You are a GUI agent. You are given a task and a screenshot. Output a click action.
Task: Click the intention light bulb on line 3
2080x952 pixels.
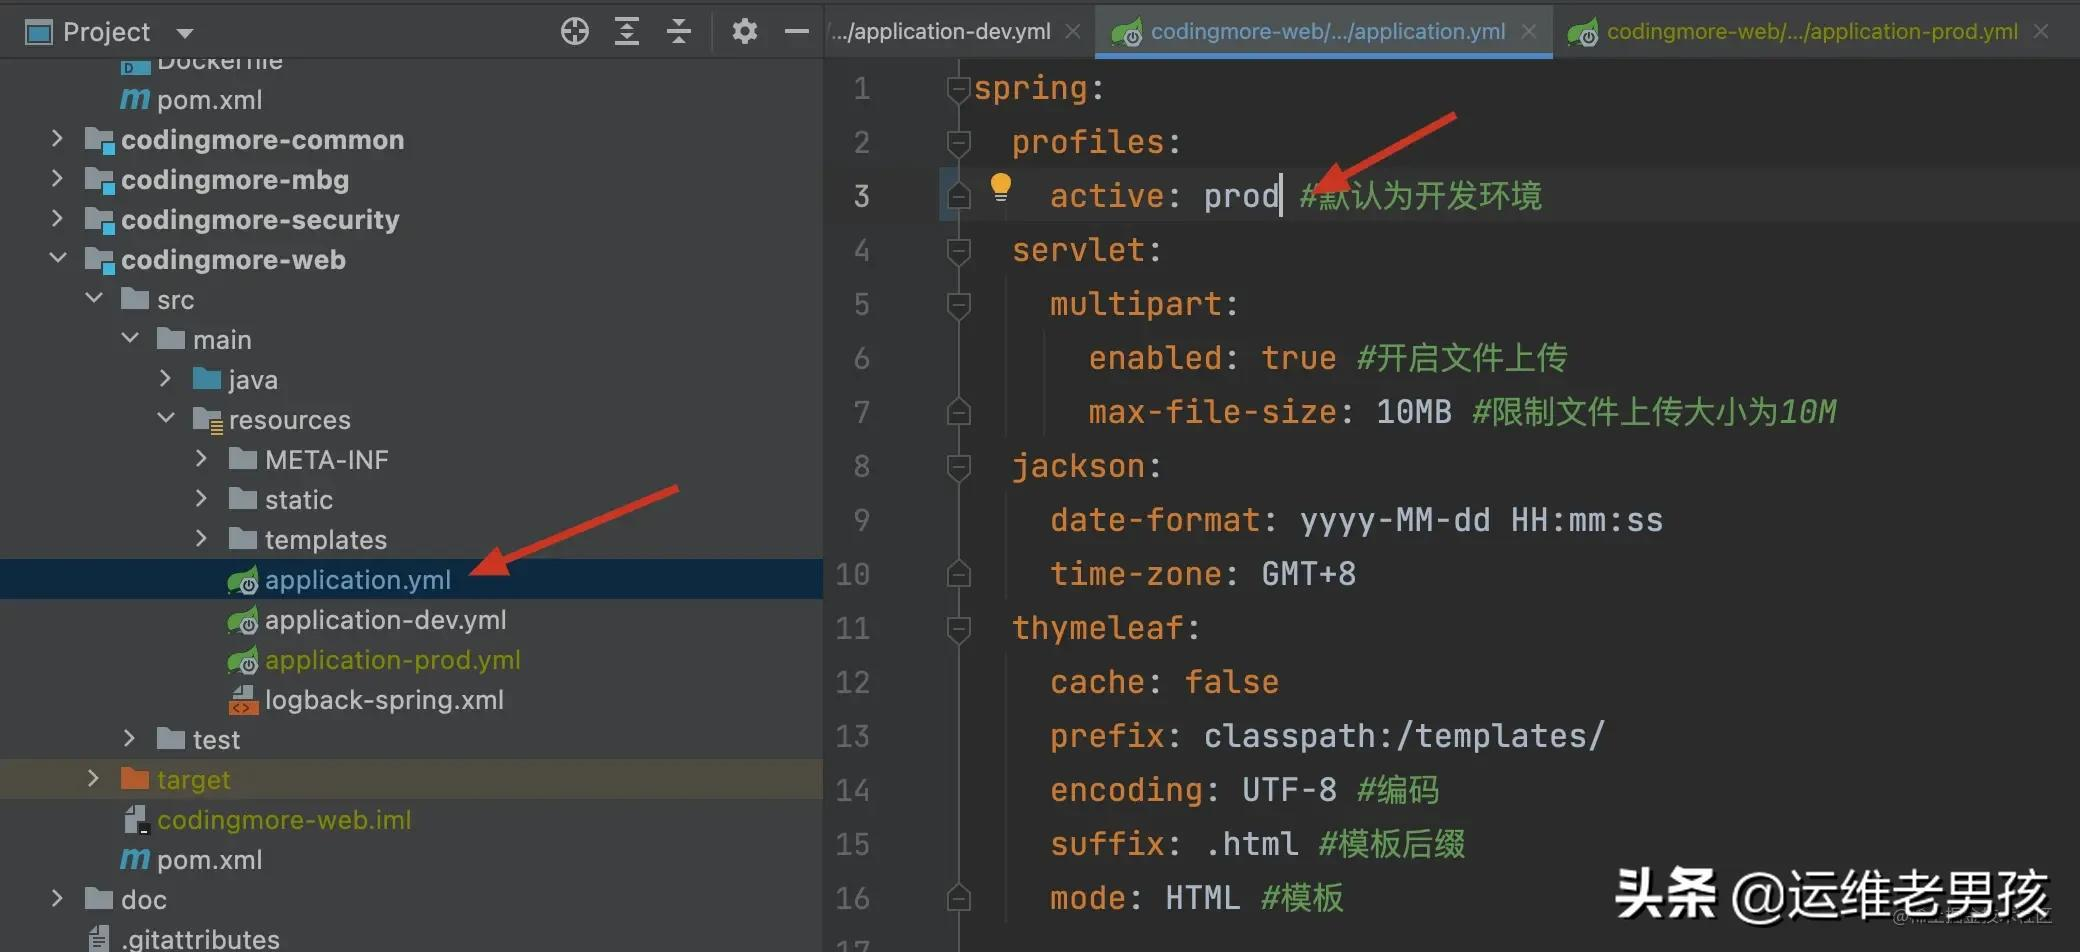tap(1001, 186)
